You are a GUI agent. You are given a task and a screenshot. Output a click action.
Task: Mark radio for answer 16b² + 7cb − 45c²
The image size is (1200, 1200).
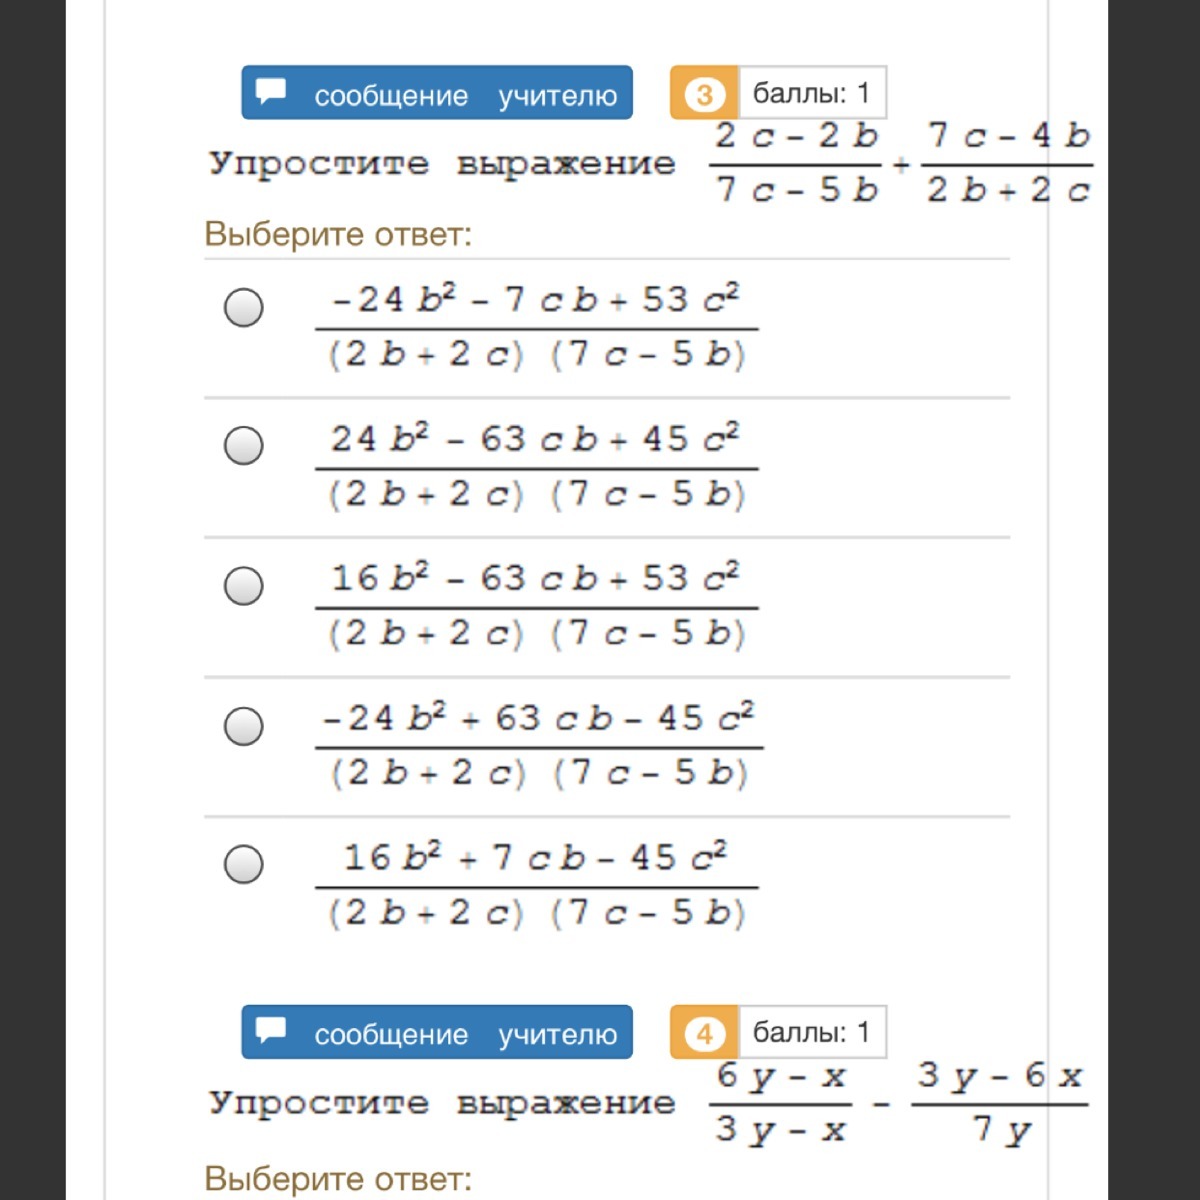(244, 863)
